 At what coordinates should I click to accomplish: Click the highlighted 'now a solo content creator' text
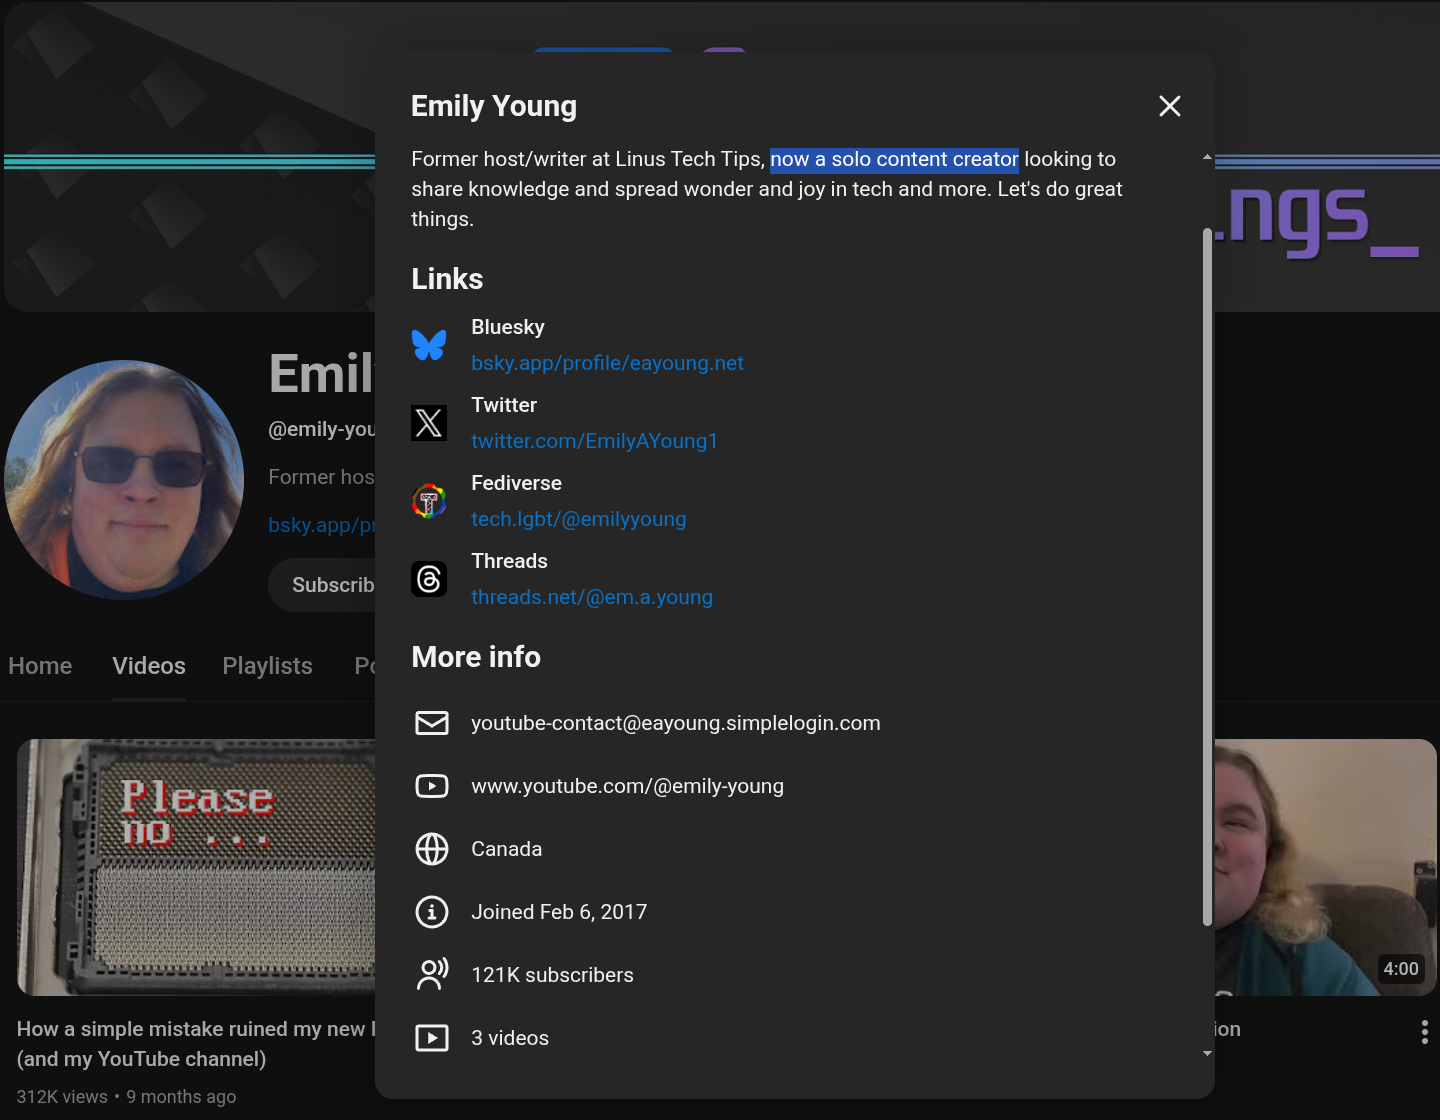[x=894, y=159]
